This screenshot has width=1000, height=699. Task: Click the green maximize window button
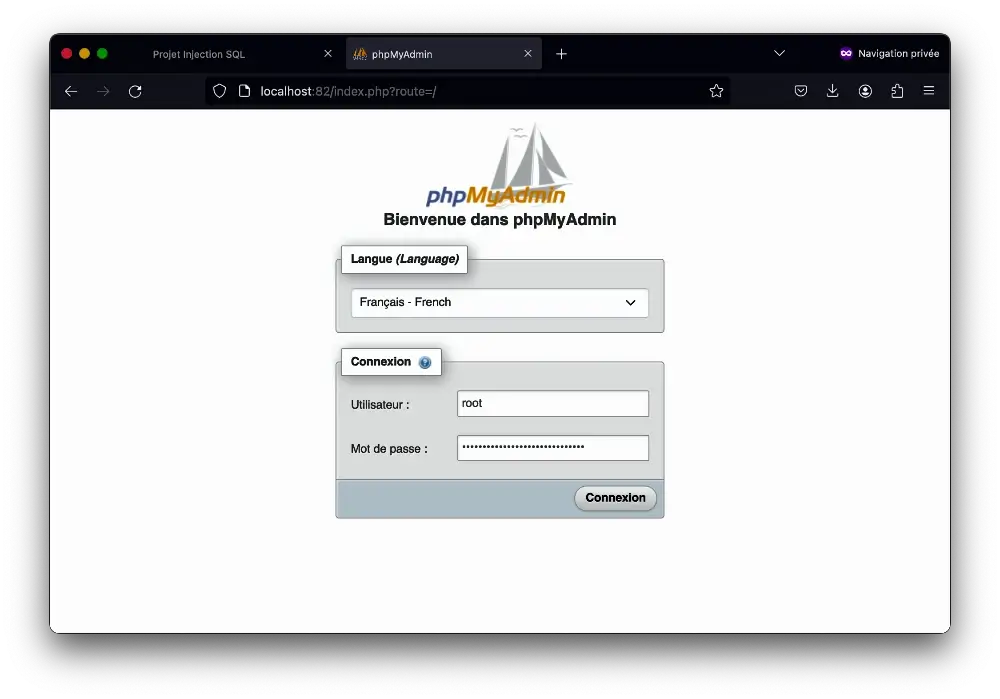click(102, 54)
